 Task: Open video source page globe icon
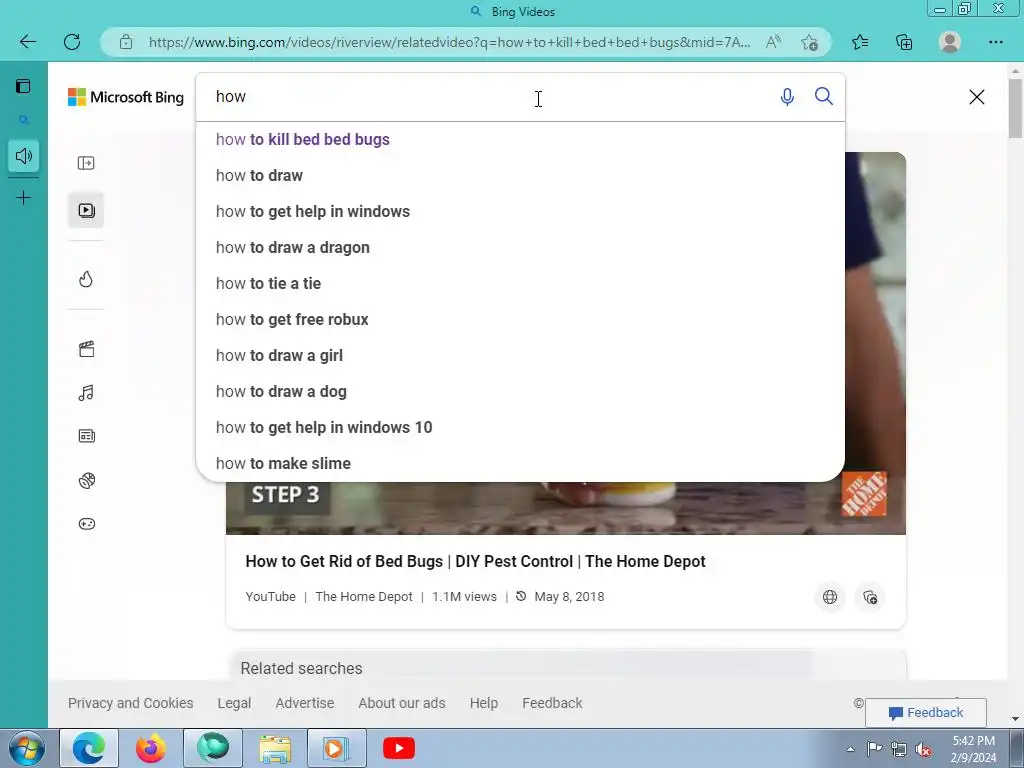click(x=829, y=597)
